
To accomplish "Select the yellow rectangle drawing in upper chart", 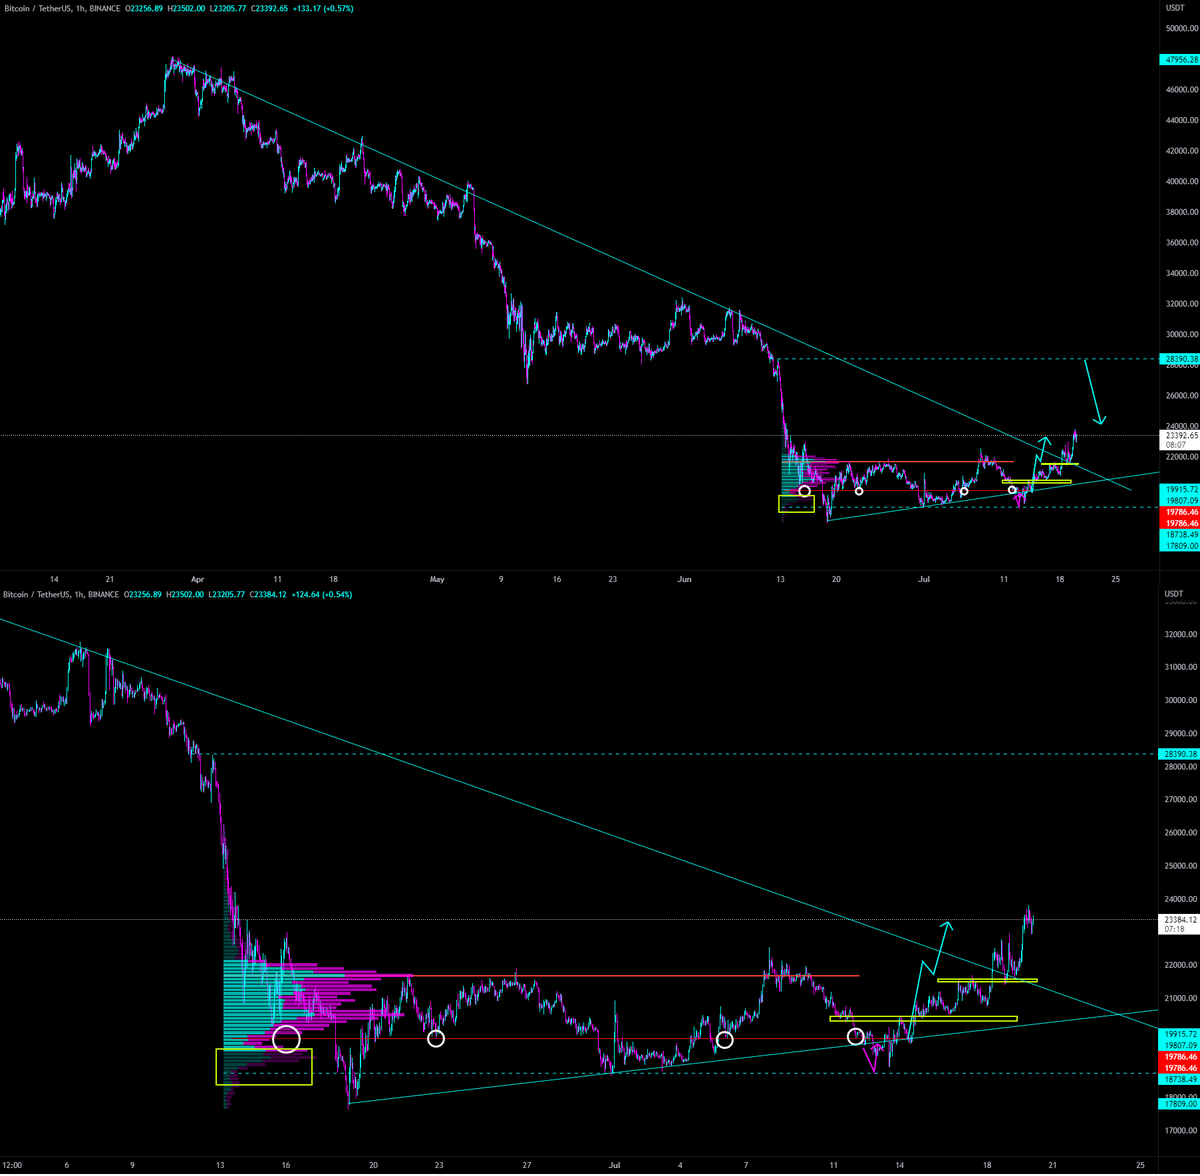I will pos(797,504).
